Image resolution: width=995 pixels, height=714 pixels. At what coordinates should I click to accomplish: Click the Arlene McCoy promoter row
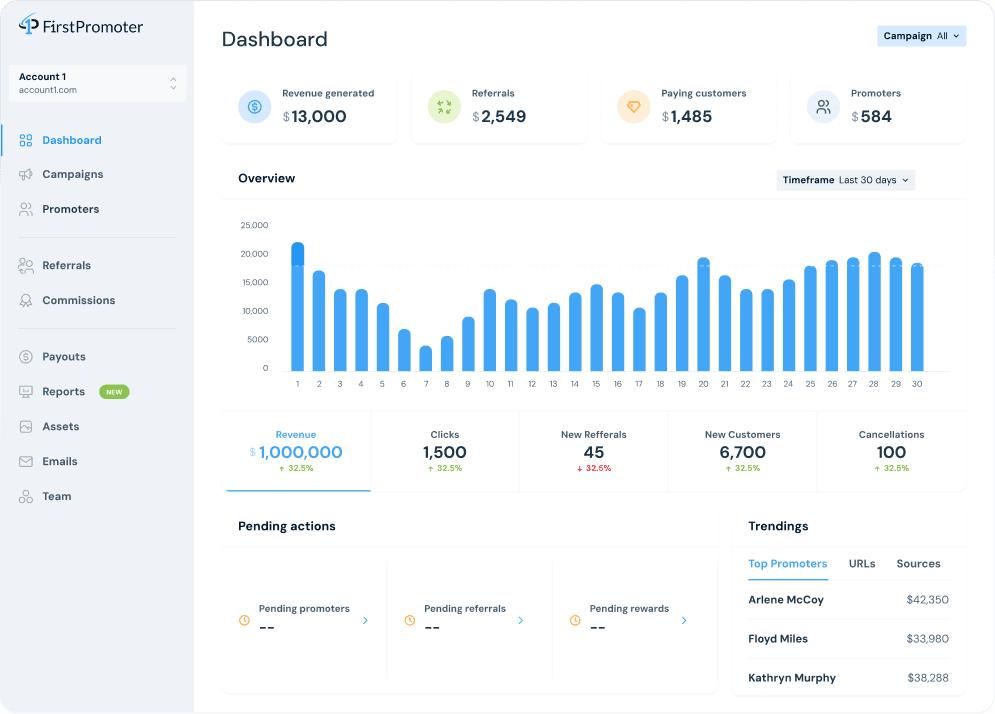point(848,600)
